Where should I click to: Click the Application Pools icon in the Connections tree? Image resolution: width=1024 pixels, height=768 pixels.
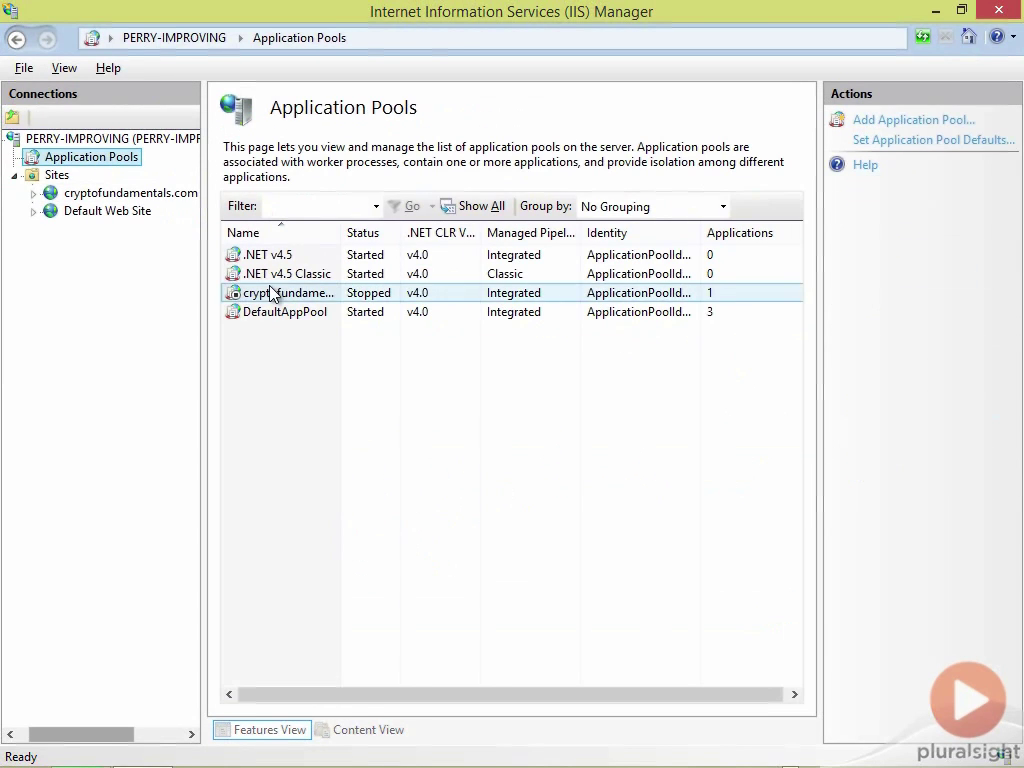(x=32, y=157)
